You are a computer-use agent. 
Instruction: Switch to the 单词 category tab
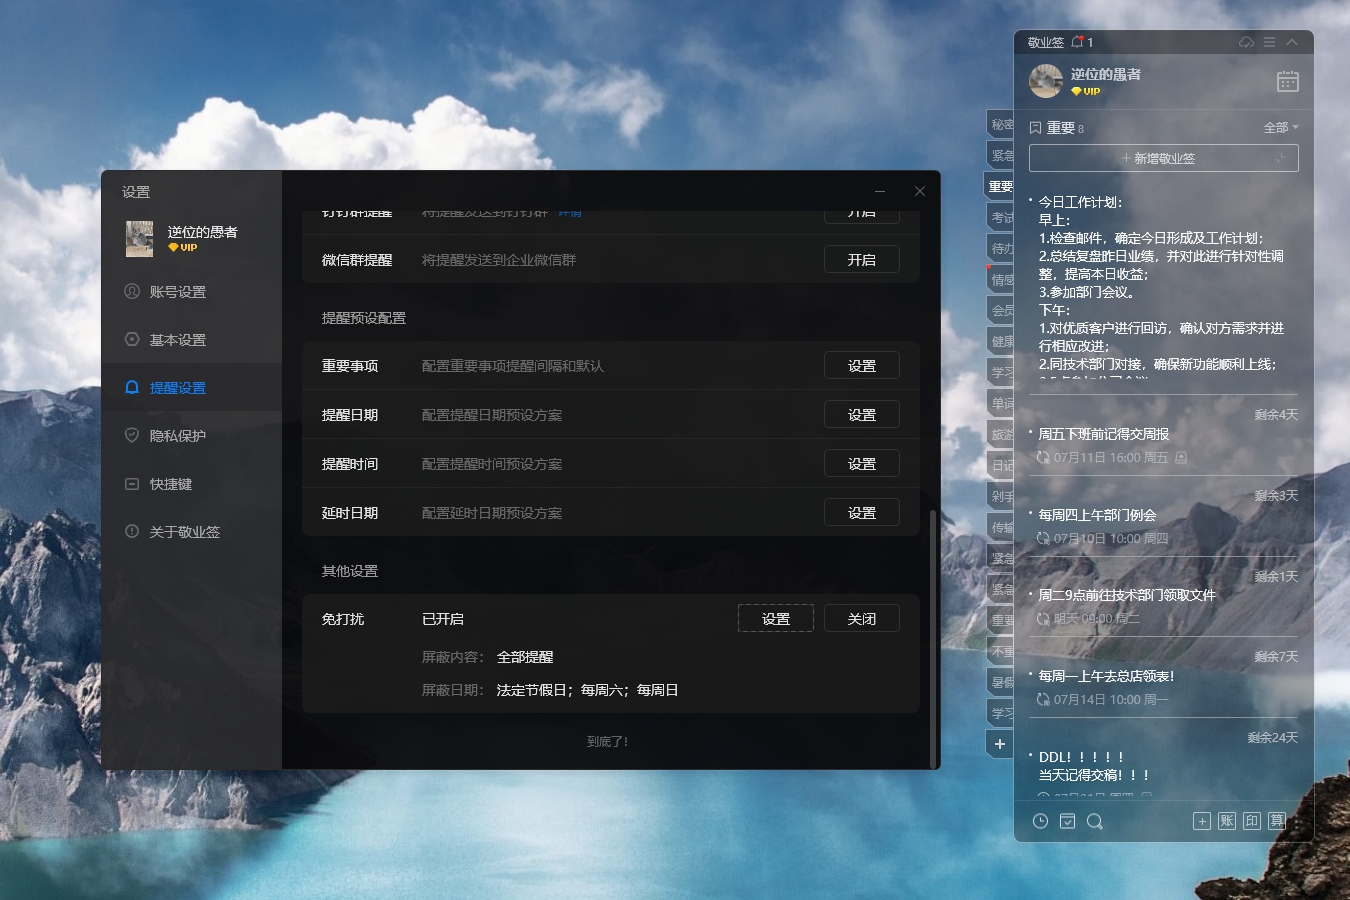pyautogui.click(x=1001, y=403)
